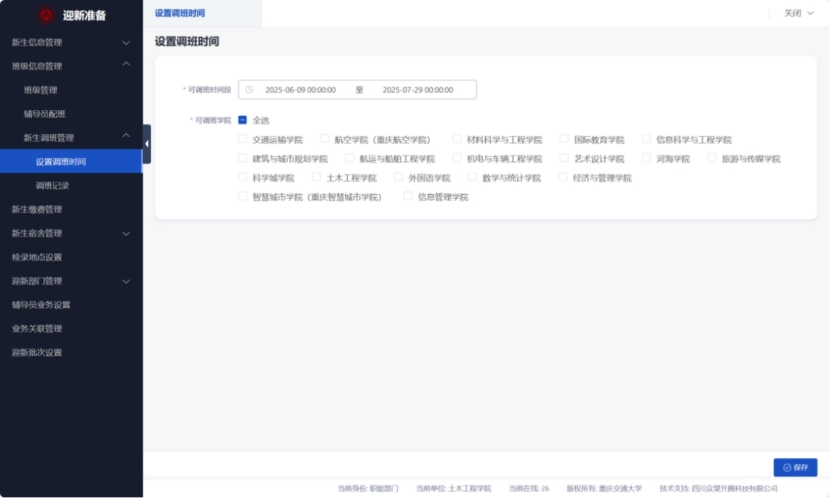Expand the 迎新部门管理 menu
831x498 pixels.
coord(126,281)
